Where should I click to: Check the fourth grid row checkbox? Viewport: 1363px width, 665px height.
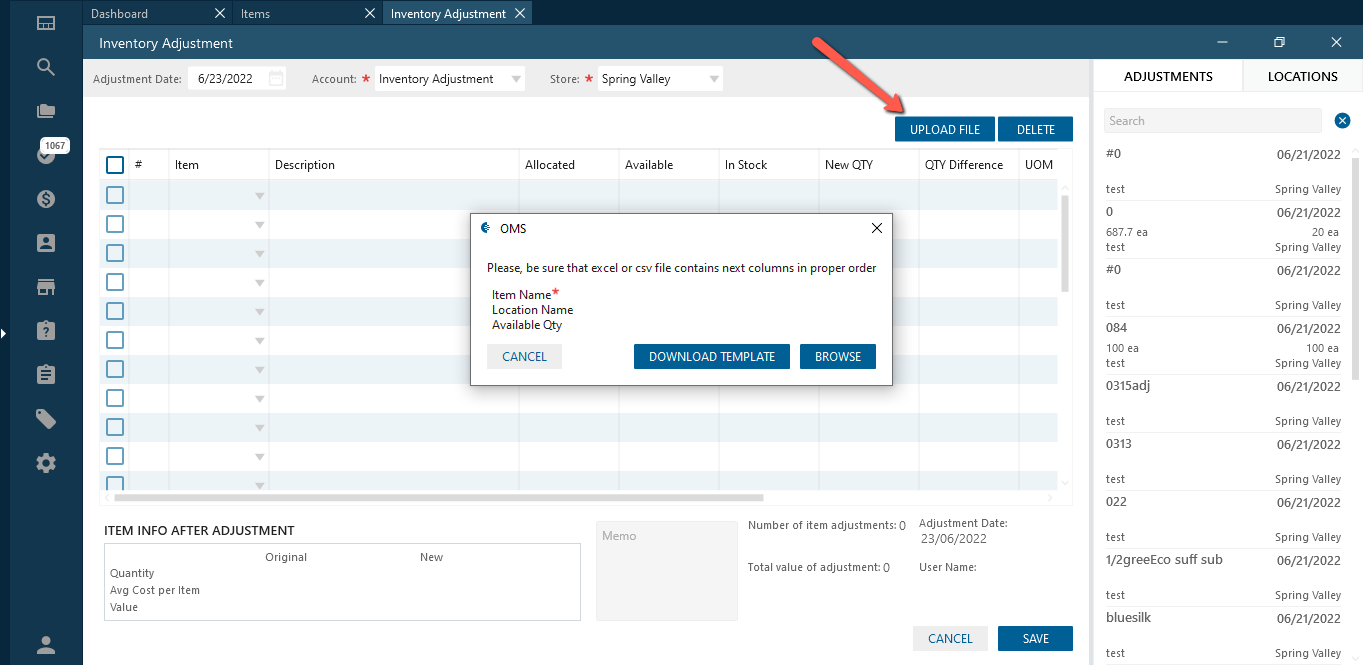[x=115, y=282]
